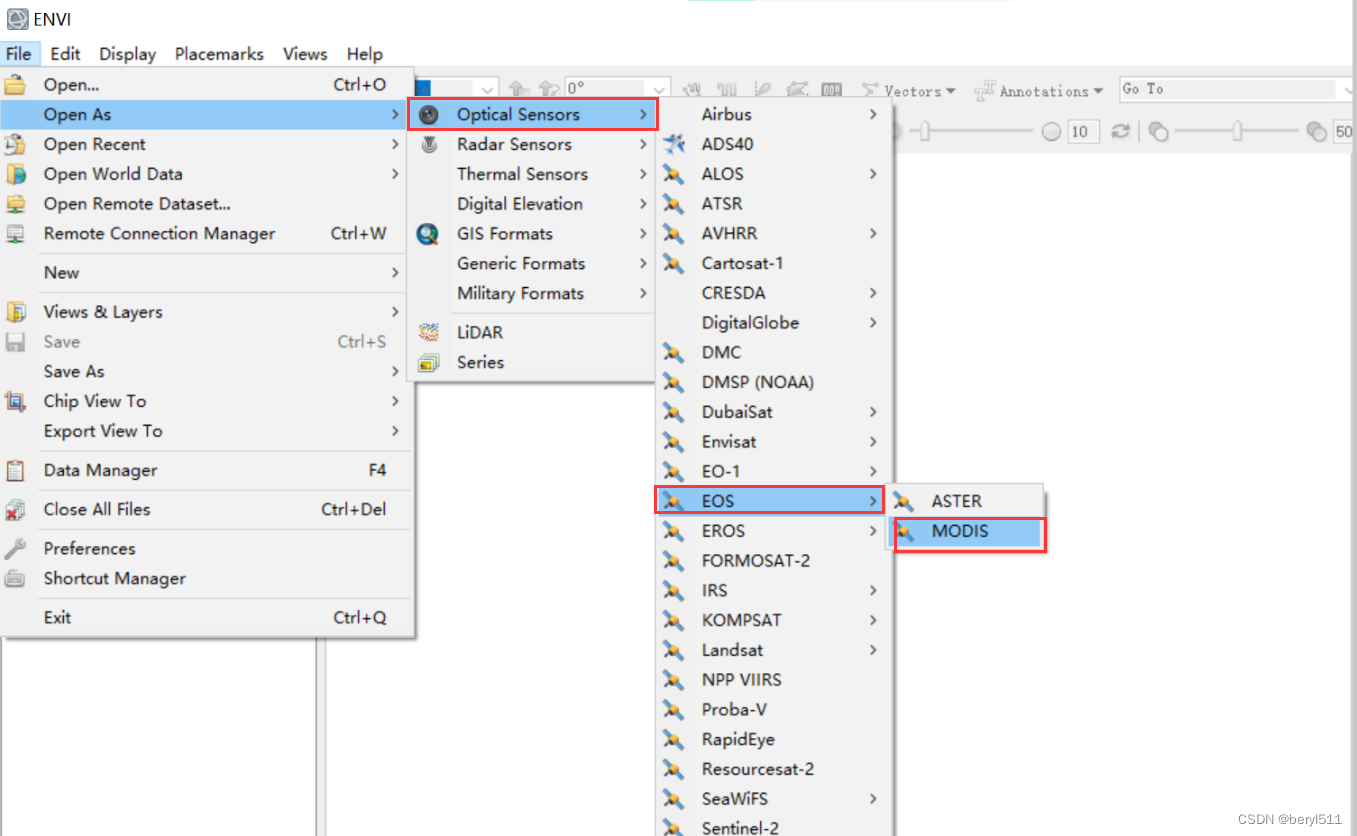The height and width of the screenshot is (836, 1357).
Task: Choose Exit from the File menu
Action: pyautogui.click(x=207, y=618)
